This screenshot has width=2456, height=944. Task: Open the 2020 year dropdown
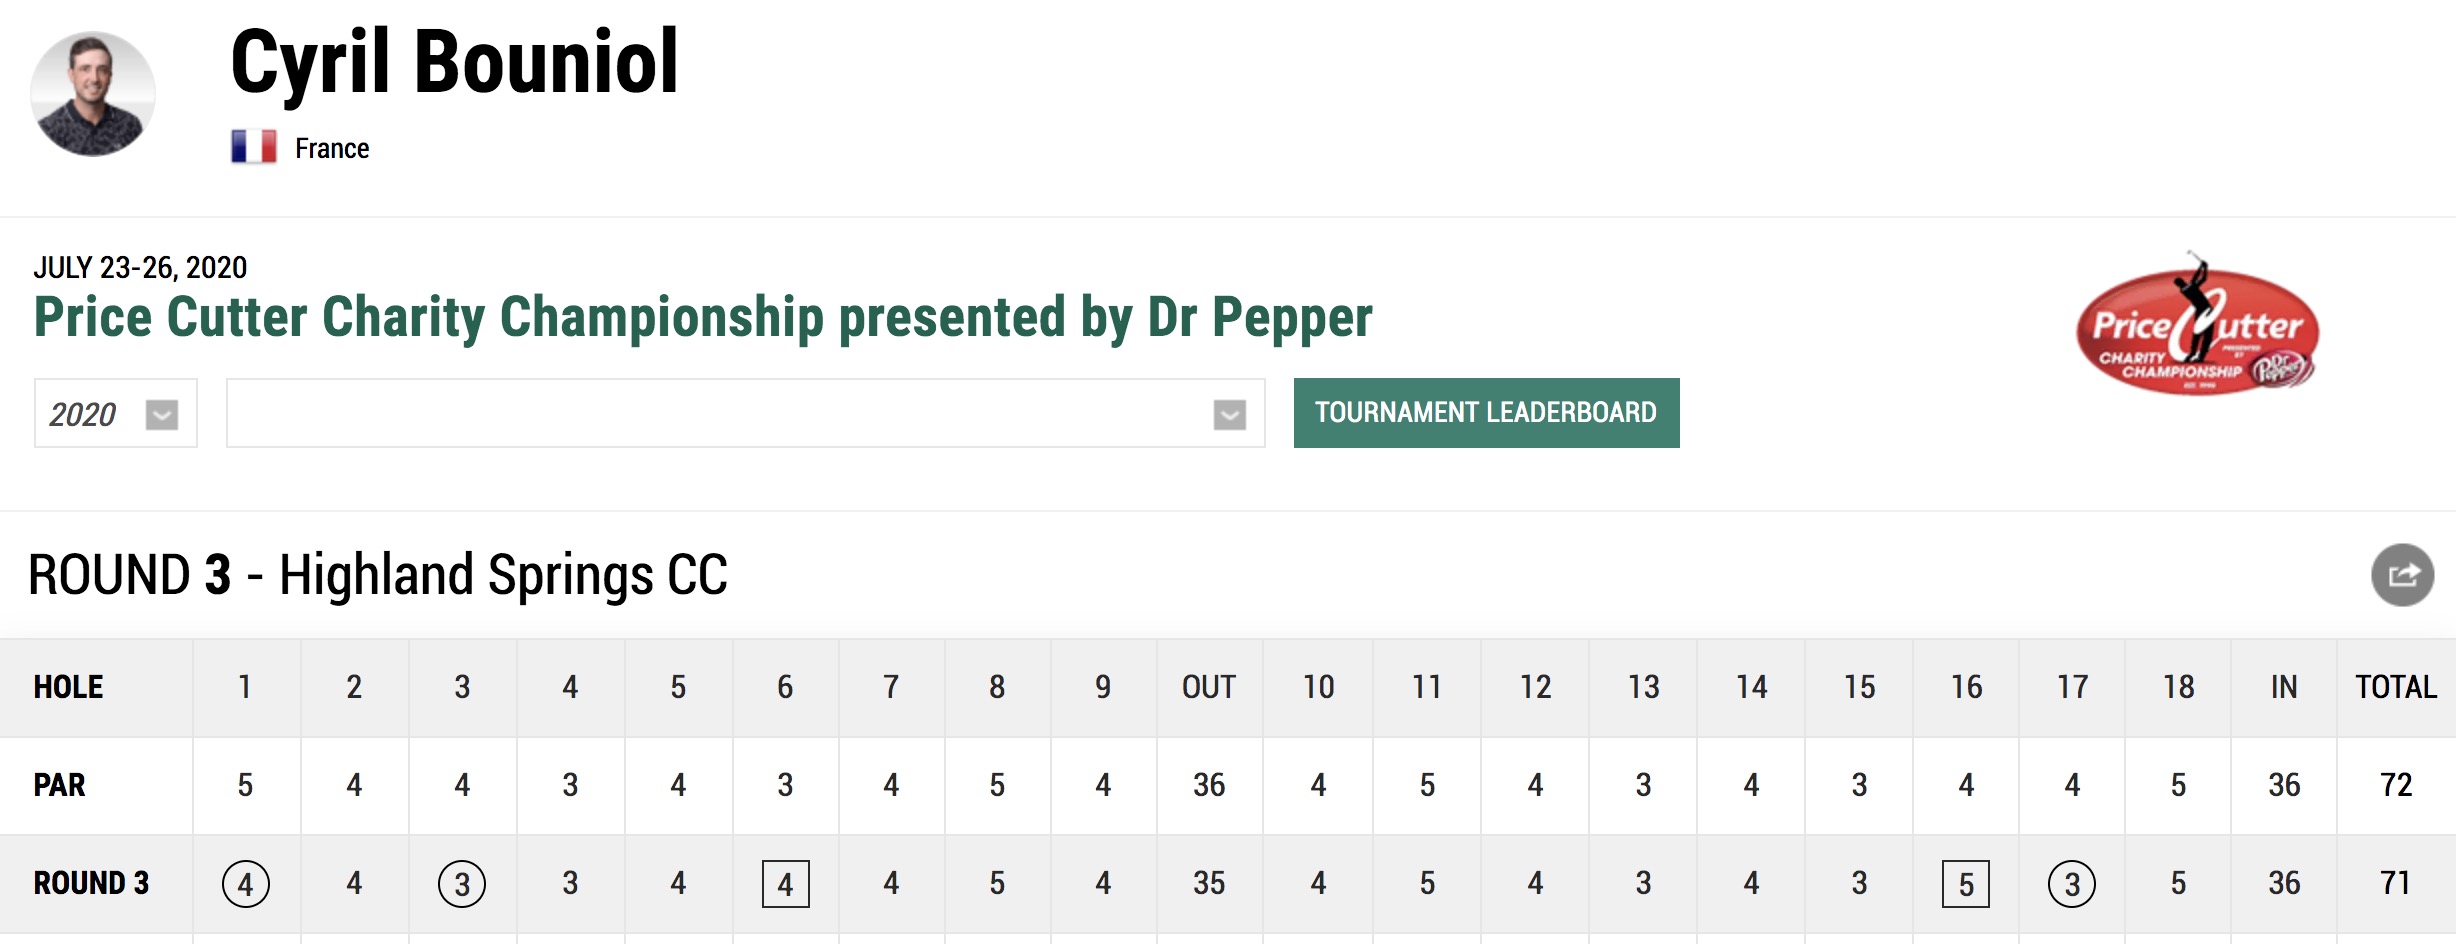(116, 413)
